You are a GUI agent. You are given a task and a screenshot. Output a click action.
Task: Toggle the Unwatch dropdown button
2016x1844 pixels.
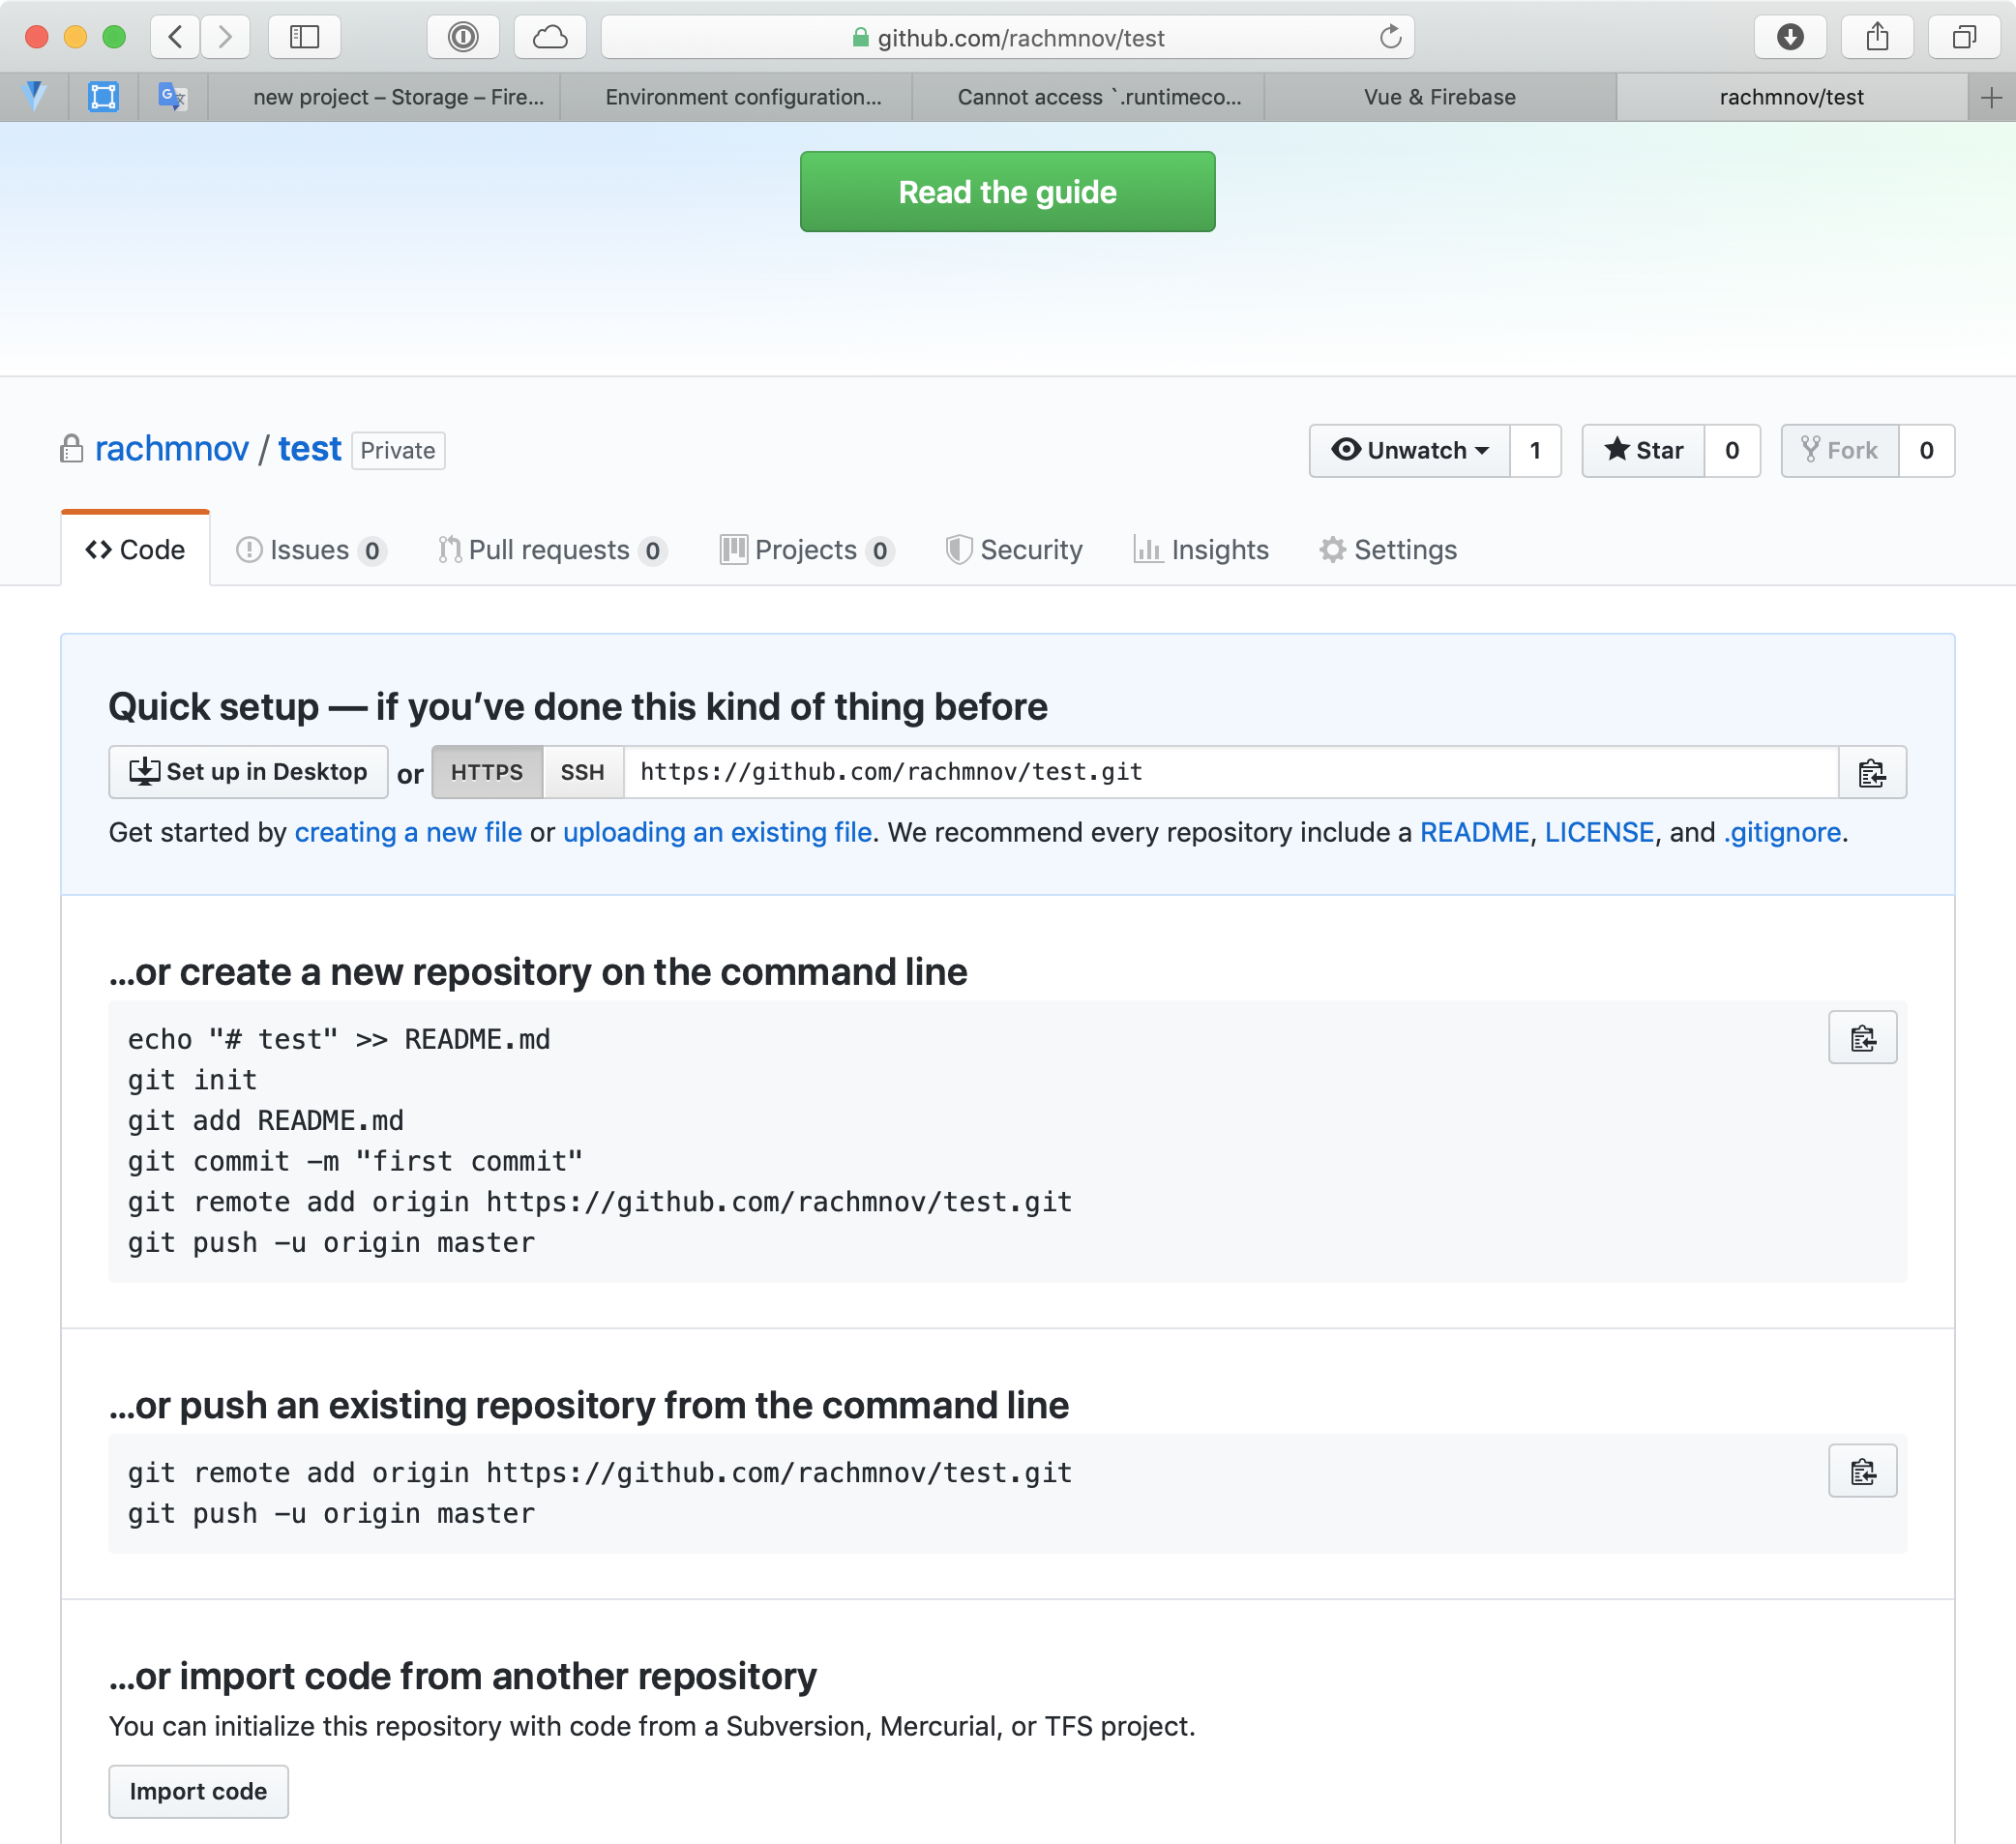click(1408, 450)
